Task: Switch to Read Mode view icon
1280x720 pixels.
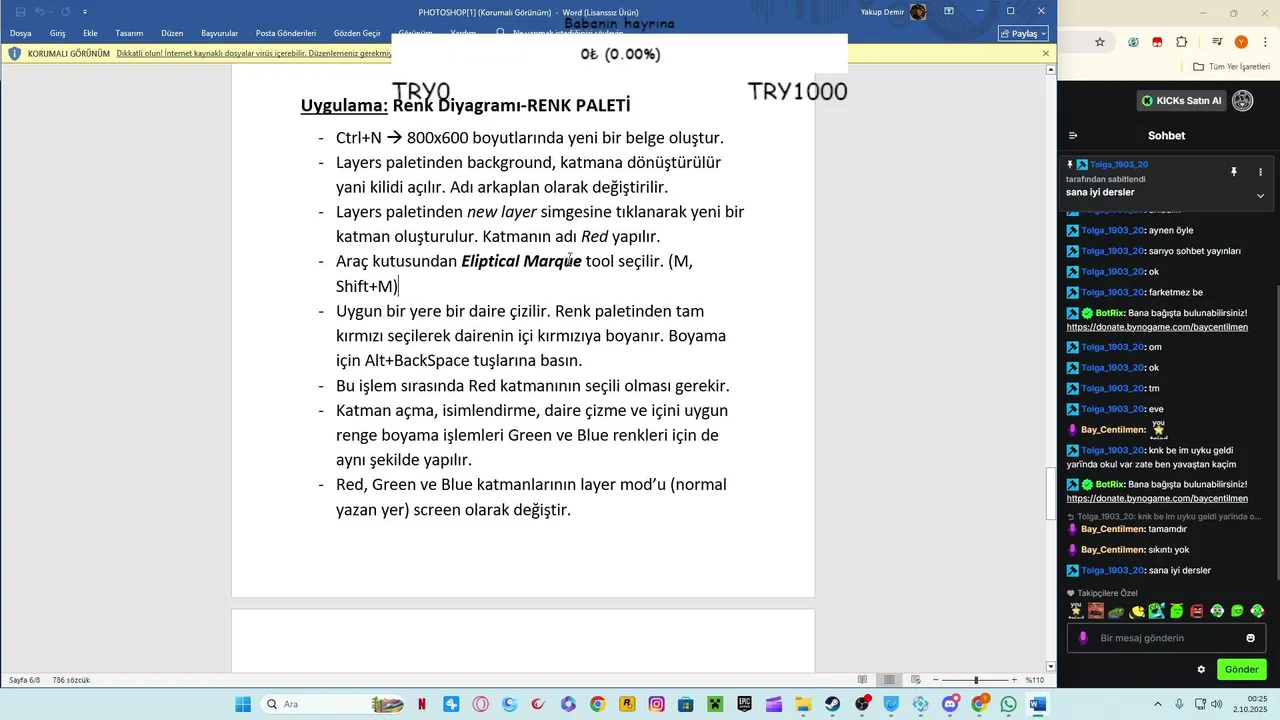Action: tap(862, 680)
